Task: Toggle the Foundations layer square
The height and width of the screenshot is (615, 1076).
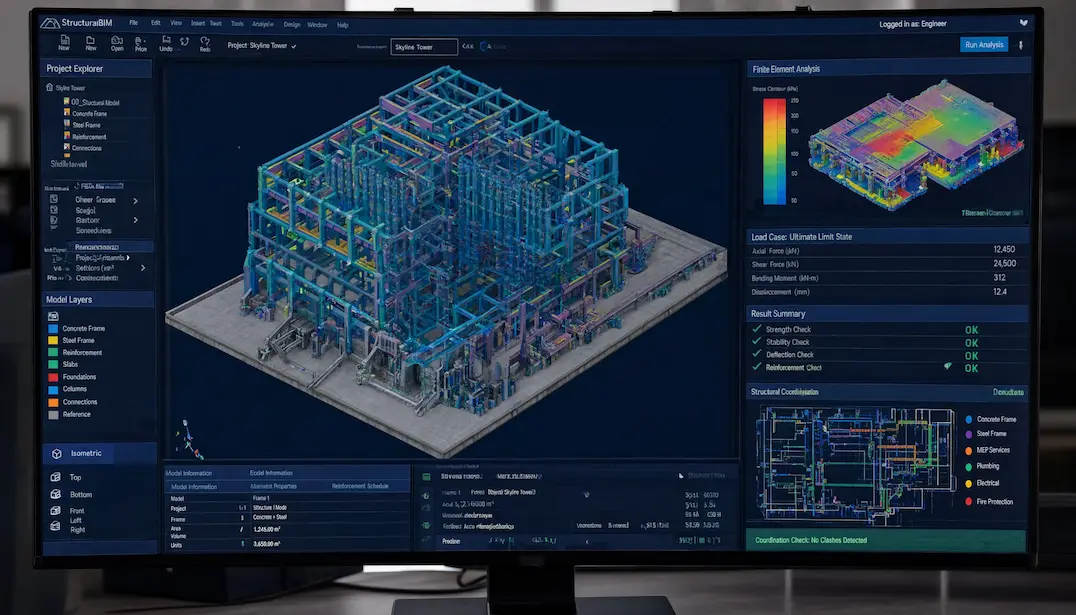Action: [53, 377]
